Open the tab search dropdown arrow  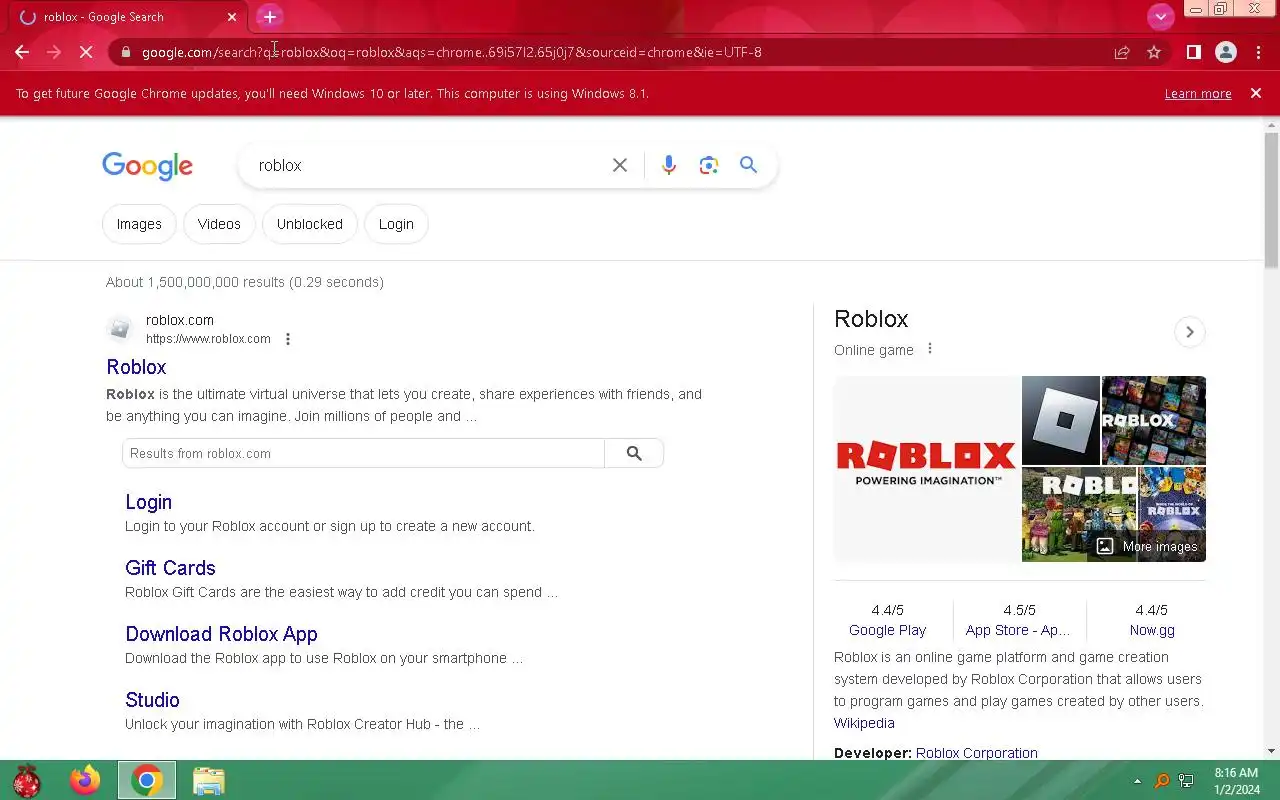click(1160, 17)
